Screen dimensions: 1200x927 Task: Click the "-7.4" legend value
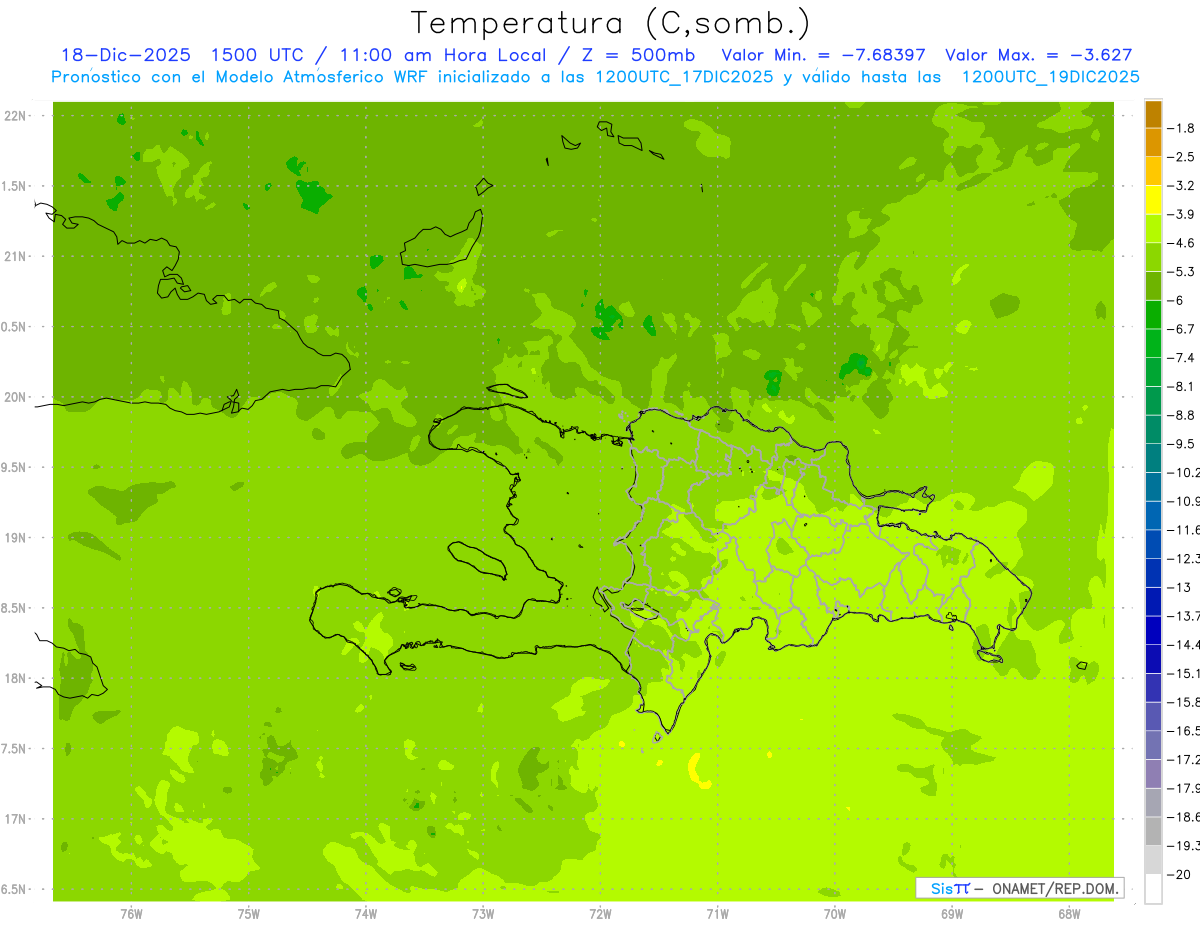point(1181,358)
